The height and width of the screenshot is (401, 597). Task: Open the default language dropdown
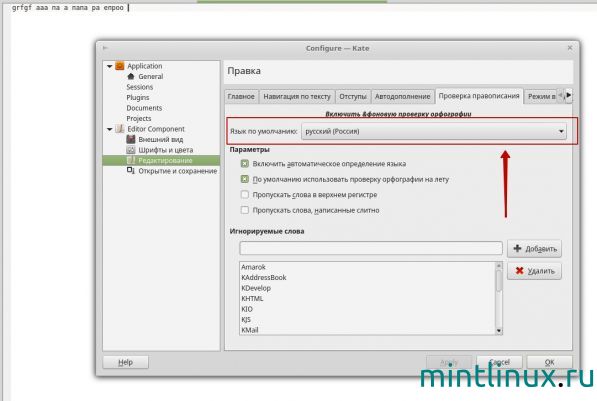pos(434,131)
